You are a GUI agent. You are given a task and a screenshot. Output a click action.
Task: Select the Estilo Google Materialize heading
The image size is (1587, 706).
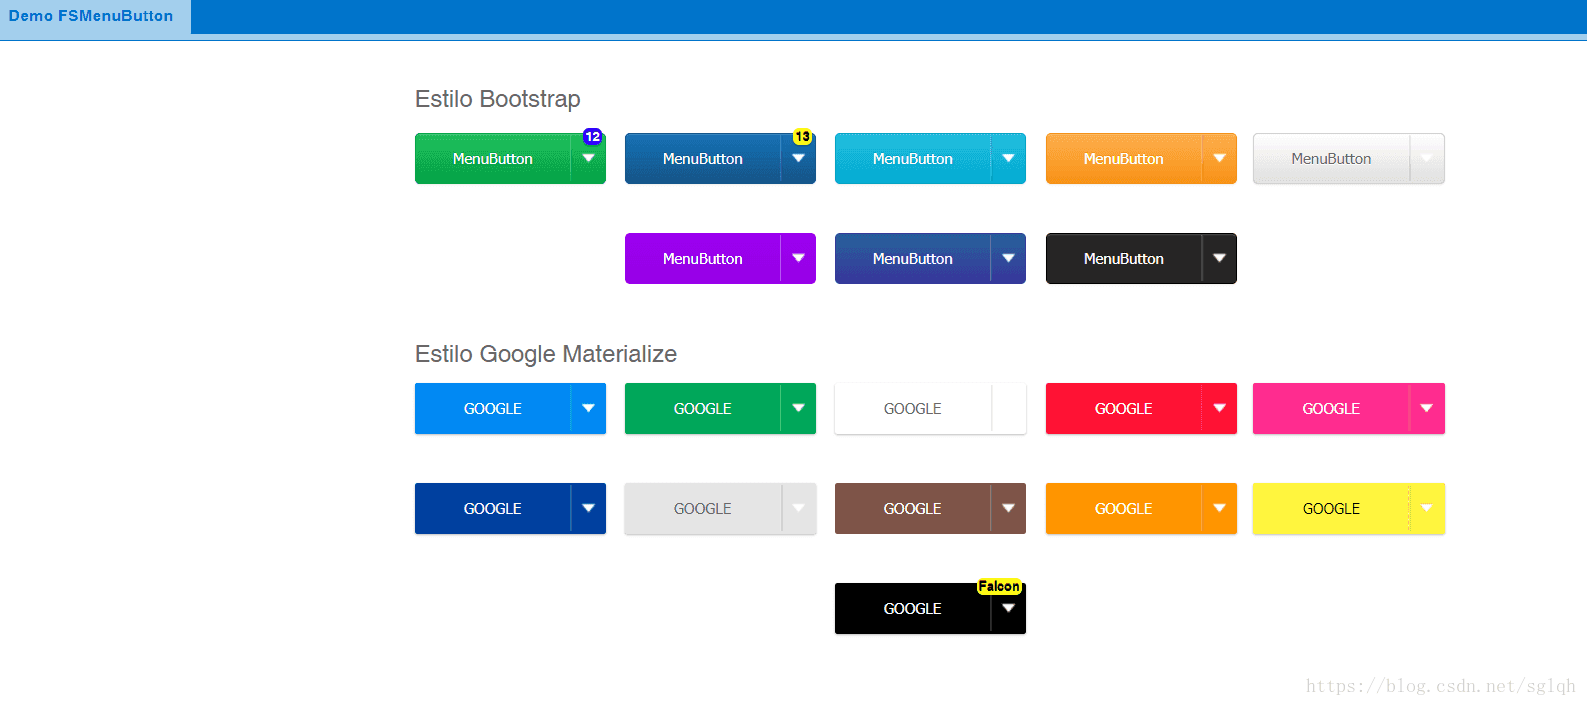tap(546, 354)
